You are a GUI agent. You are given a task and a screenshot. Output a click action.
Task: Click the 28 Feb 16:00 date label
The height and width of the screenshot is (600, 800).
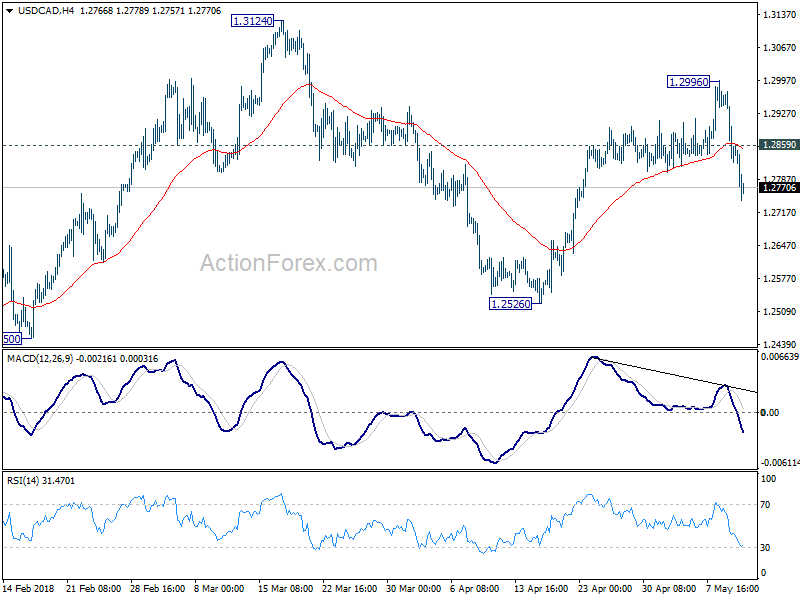coord(158,588)
